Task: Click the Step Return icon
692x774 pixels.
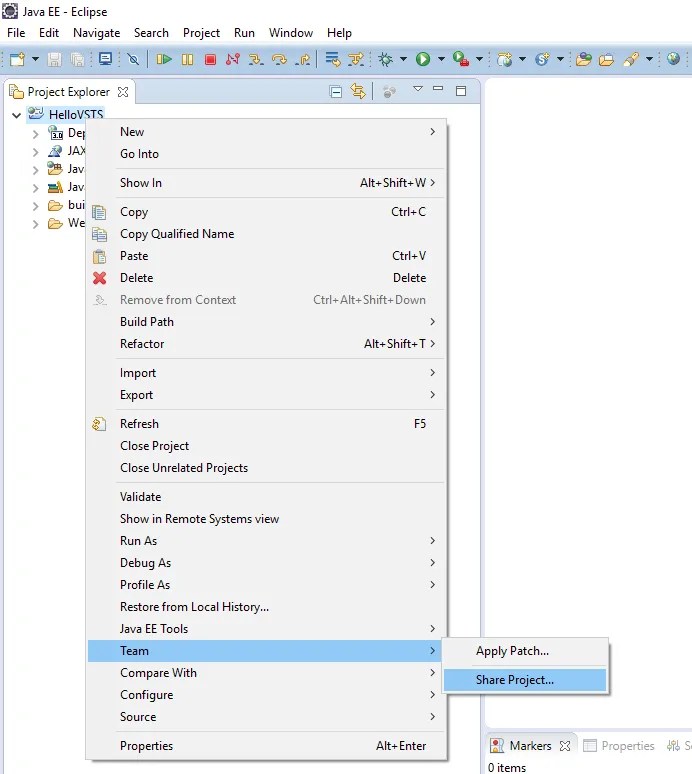Action: (303, 60)
